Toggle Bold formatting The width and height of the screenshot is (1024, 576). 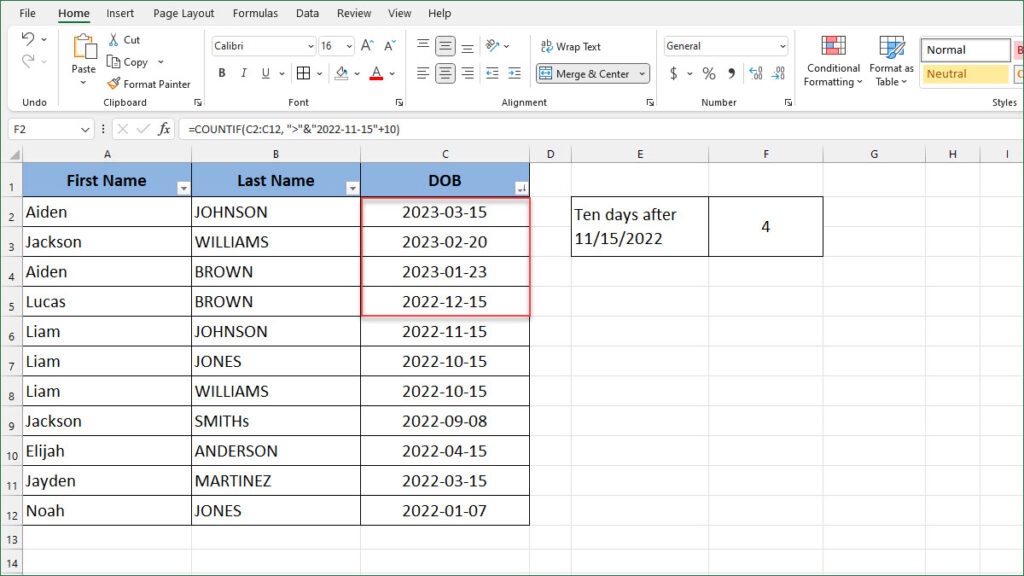pos(221,73)
